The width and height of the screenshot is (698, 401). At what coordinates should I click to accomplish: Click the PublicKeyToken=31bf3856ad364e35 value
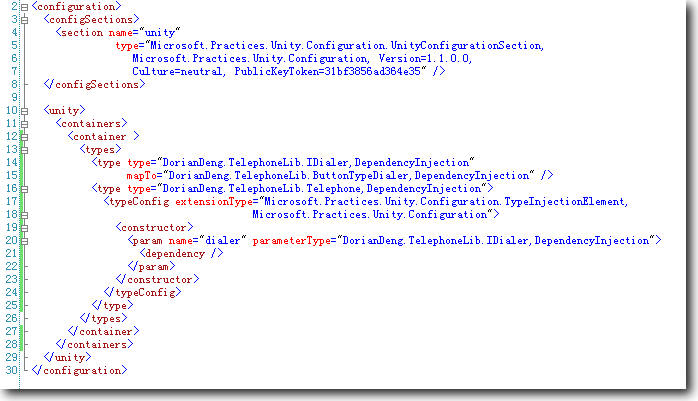(330, 71)
